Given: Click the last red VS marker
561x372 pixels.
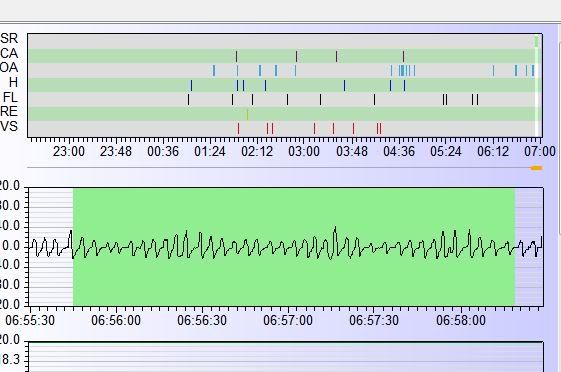Looking at the screenshot, I should tap(380, 128).
